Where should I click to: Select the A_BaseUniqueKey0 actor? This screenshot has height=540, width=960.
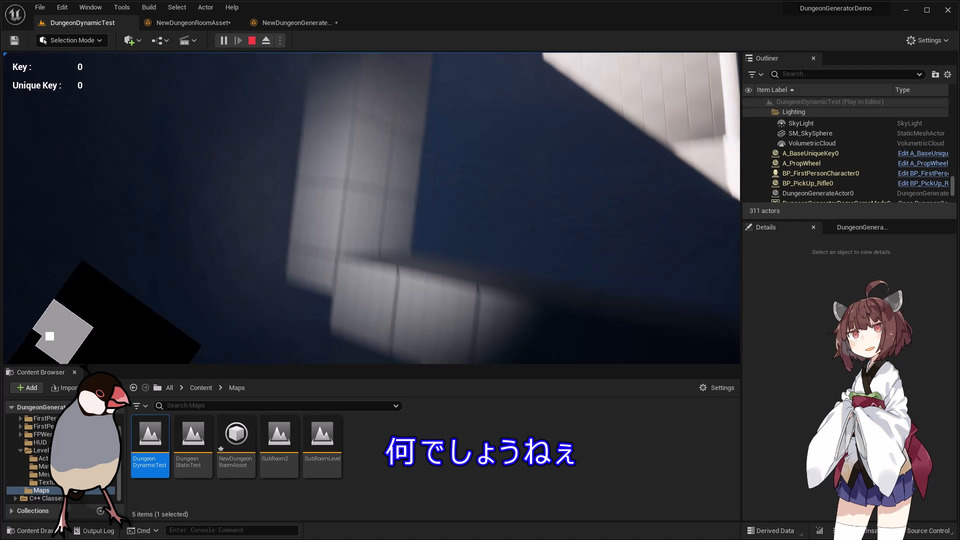[x=810, y=153]
